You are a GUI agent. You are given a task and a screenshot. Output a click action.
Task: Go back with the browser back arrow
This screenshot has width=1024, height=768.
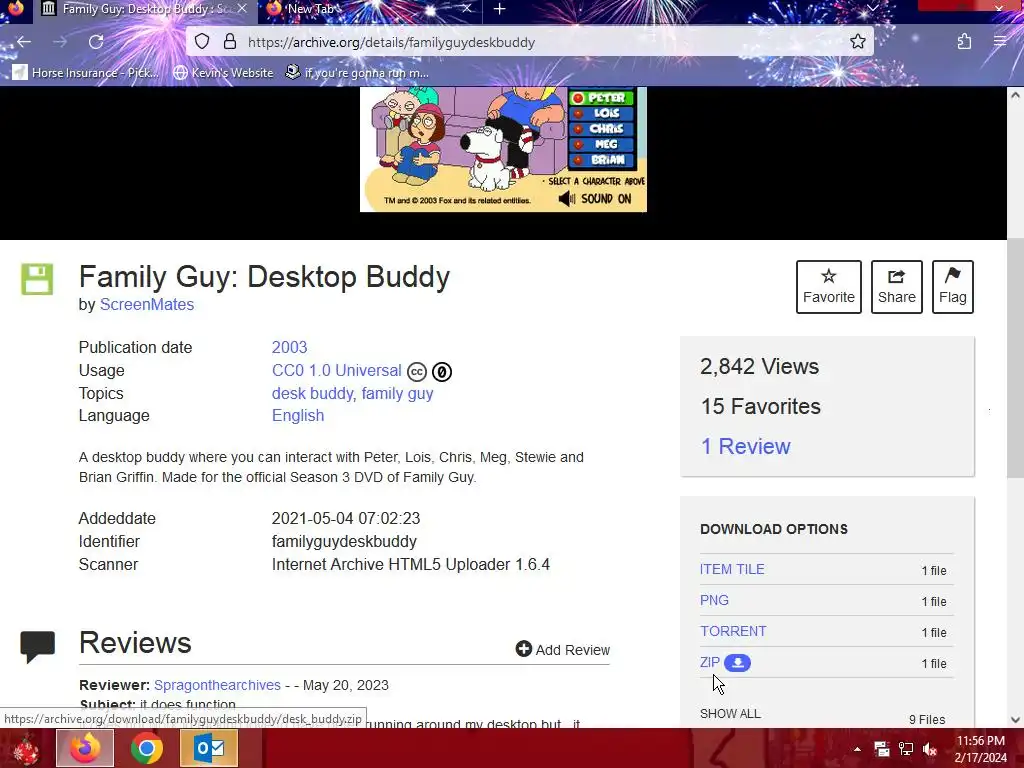click(24, 42)
